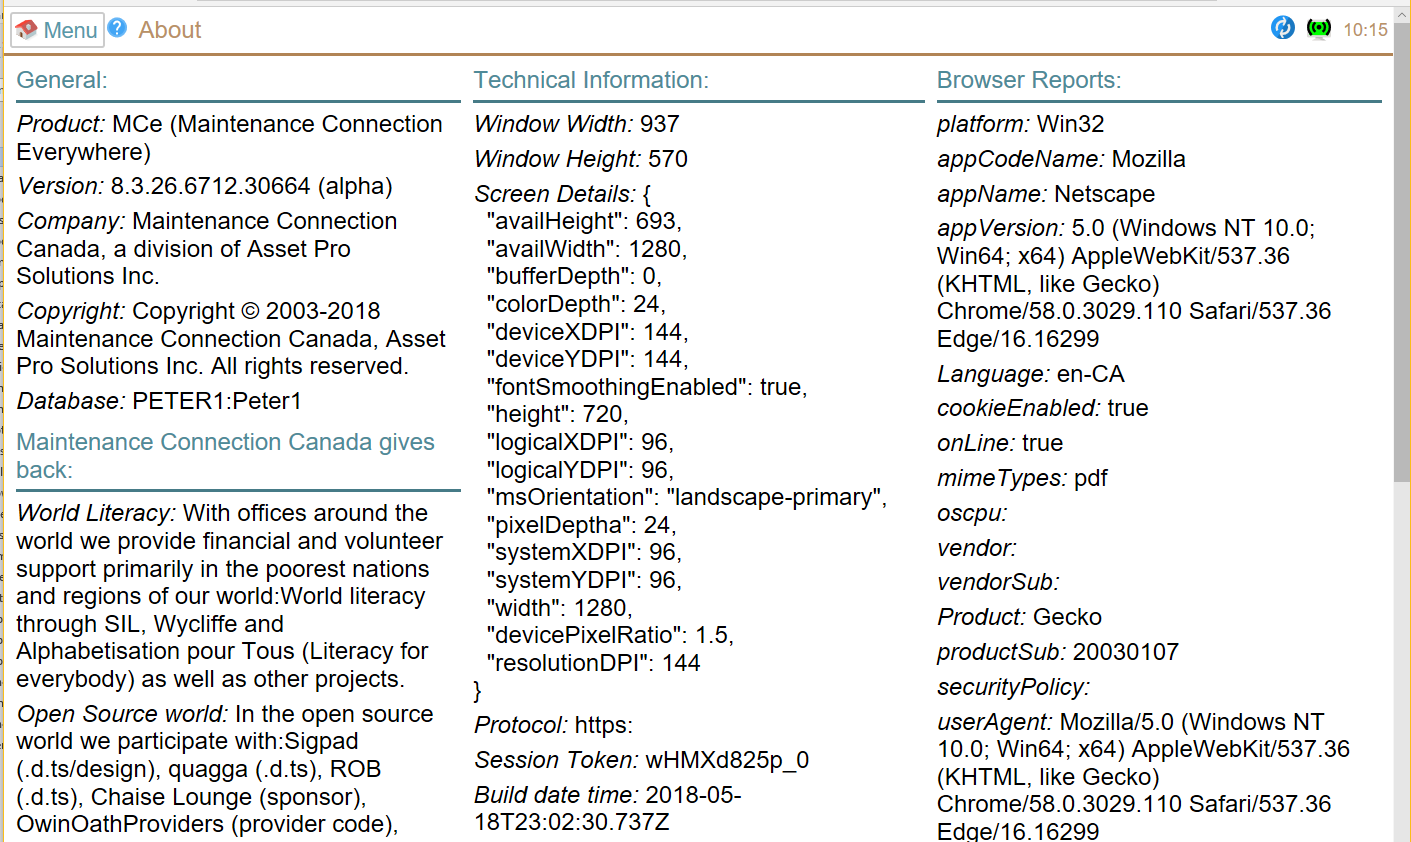
Task: Click the "fontSmoothingEnabled": true line
Action: pos(647,387)
